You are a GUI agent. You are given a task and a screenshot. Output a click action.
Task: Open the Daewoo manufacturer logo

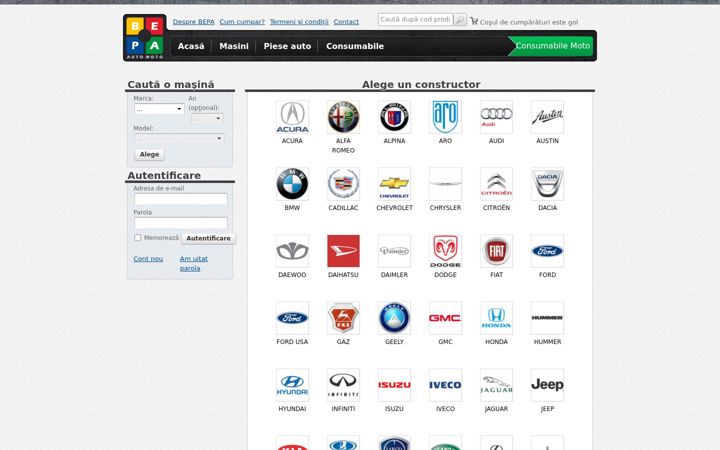[292, 251]
